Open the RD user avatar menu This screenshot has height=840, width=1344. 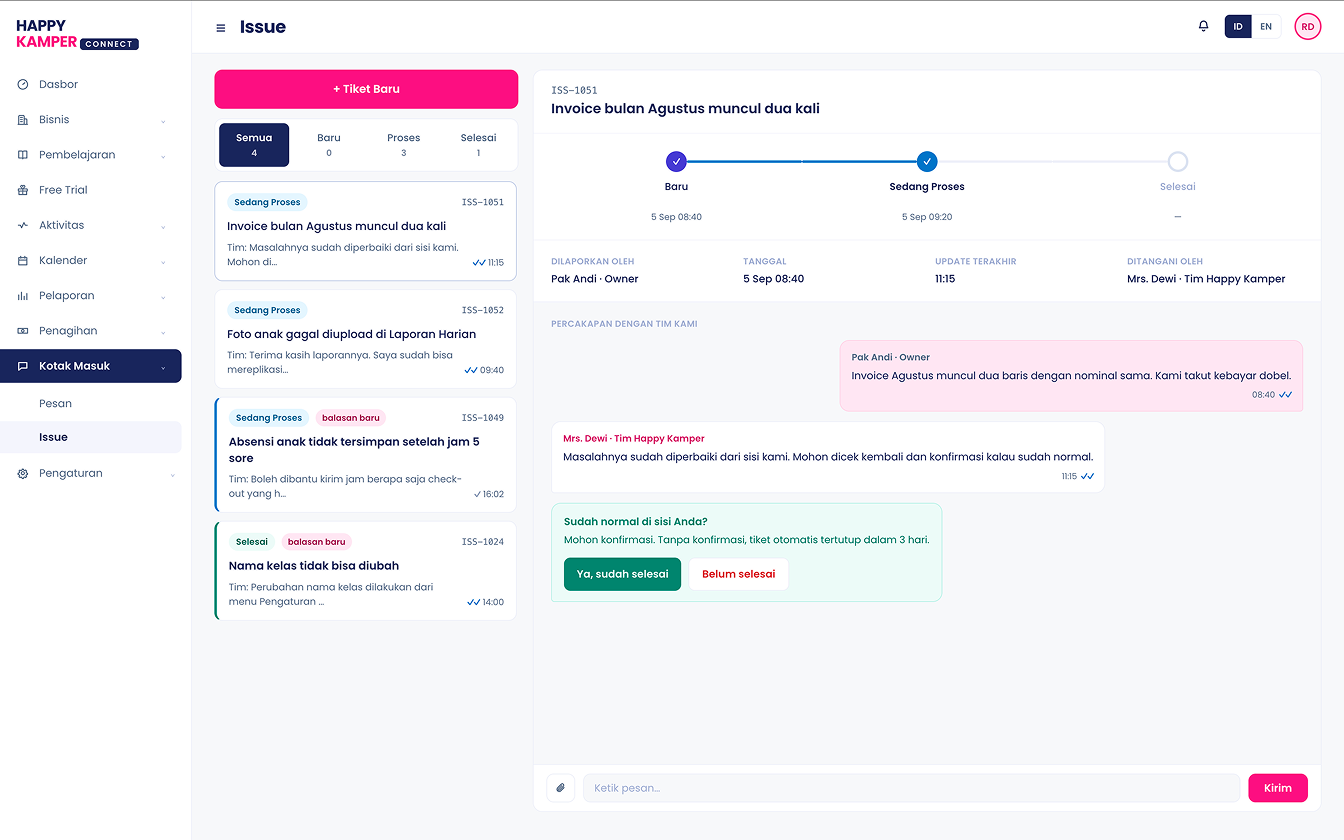(1307, 27)
